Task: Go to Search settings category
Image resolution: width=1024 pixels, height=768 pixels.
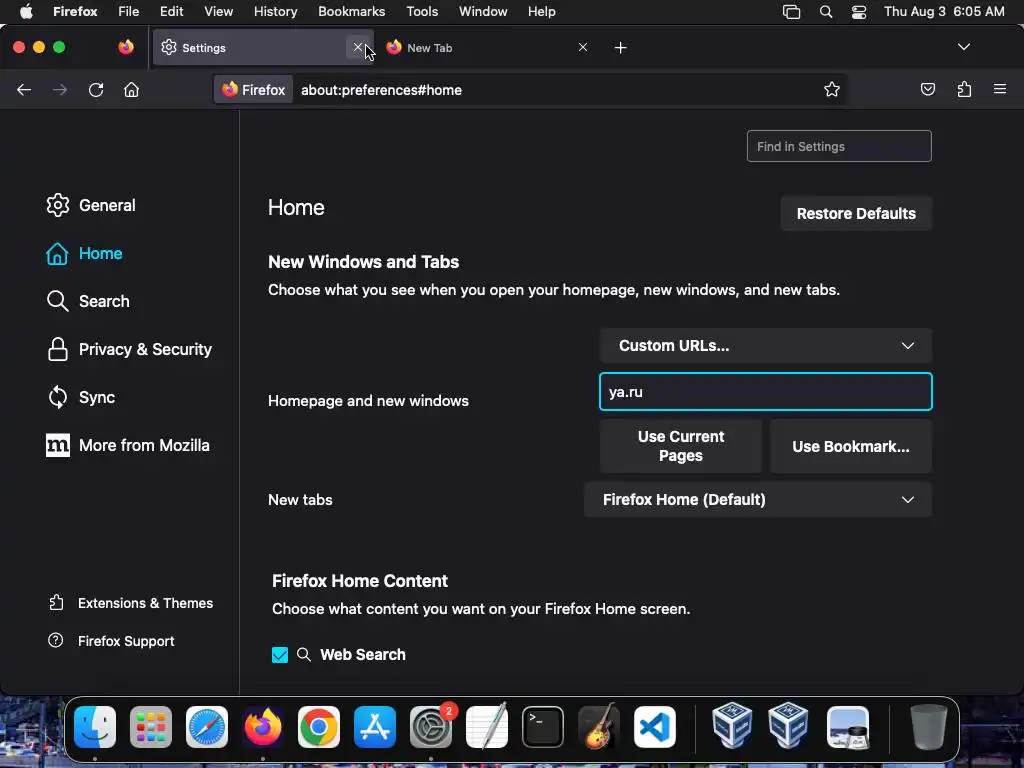Action: coord(88,301)
